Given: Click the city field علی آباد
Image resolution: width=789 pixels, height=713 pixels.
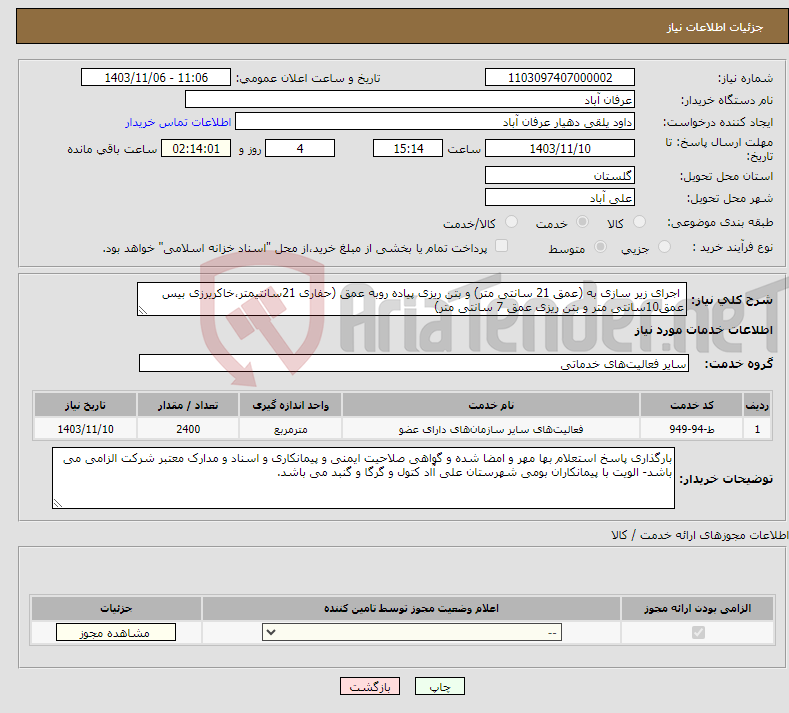Looking at the screenshot, I should pos(560,197).
